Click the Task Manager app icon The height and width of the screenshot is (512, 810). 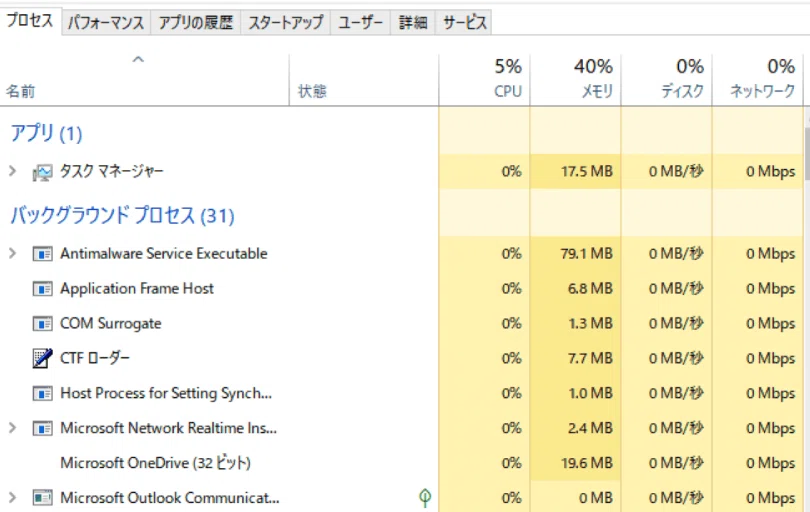click(42, 172)
